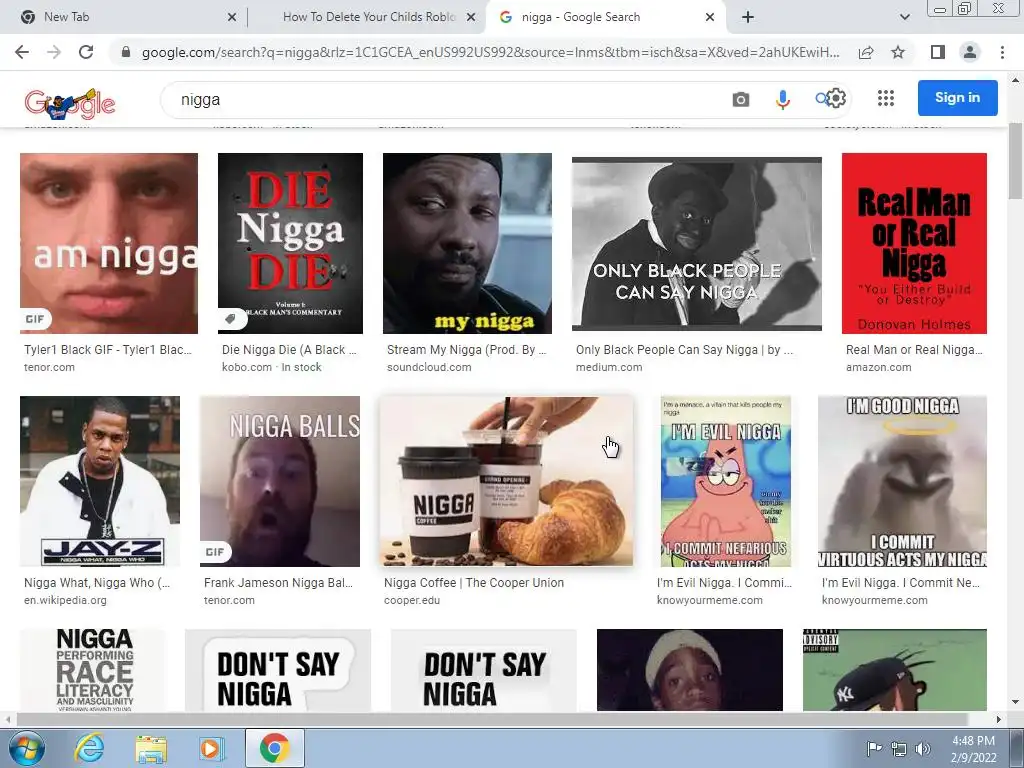
Task: Click the browser forward arrow
Action: click(x=54, y=52)
